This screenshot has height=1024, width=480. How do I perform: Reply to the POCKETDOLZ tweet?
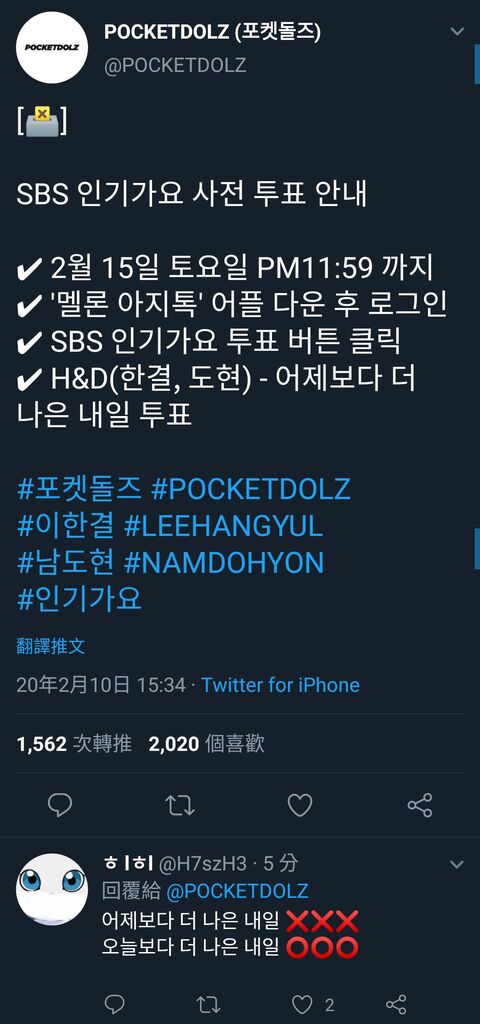click(60, 805)
